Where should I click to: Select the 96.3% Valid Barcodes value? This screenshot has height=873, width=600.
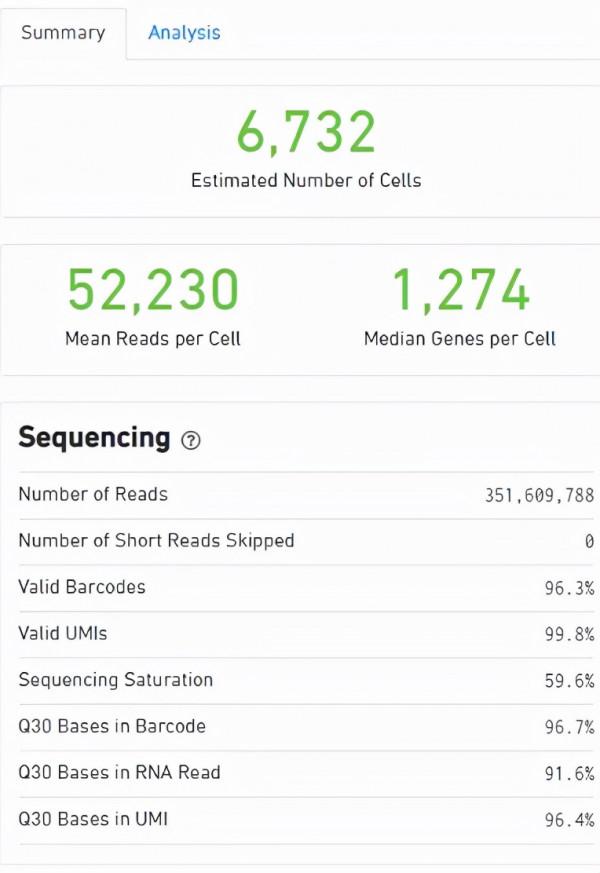tap(569, 588)
